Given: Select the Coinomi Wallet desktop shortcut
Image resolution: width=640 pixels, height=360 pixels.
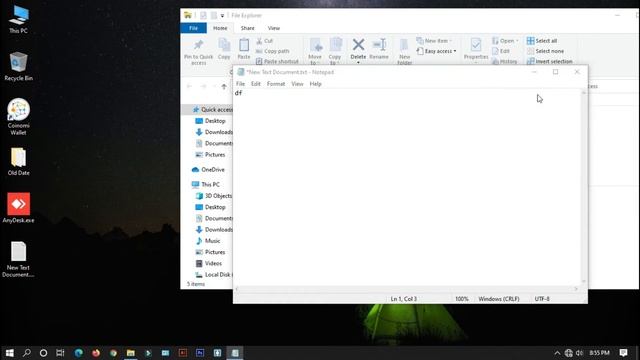Looking at the screenshot, I should [x=18, y=117].
